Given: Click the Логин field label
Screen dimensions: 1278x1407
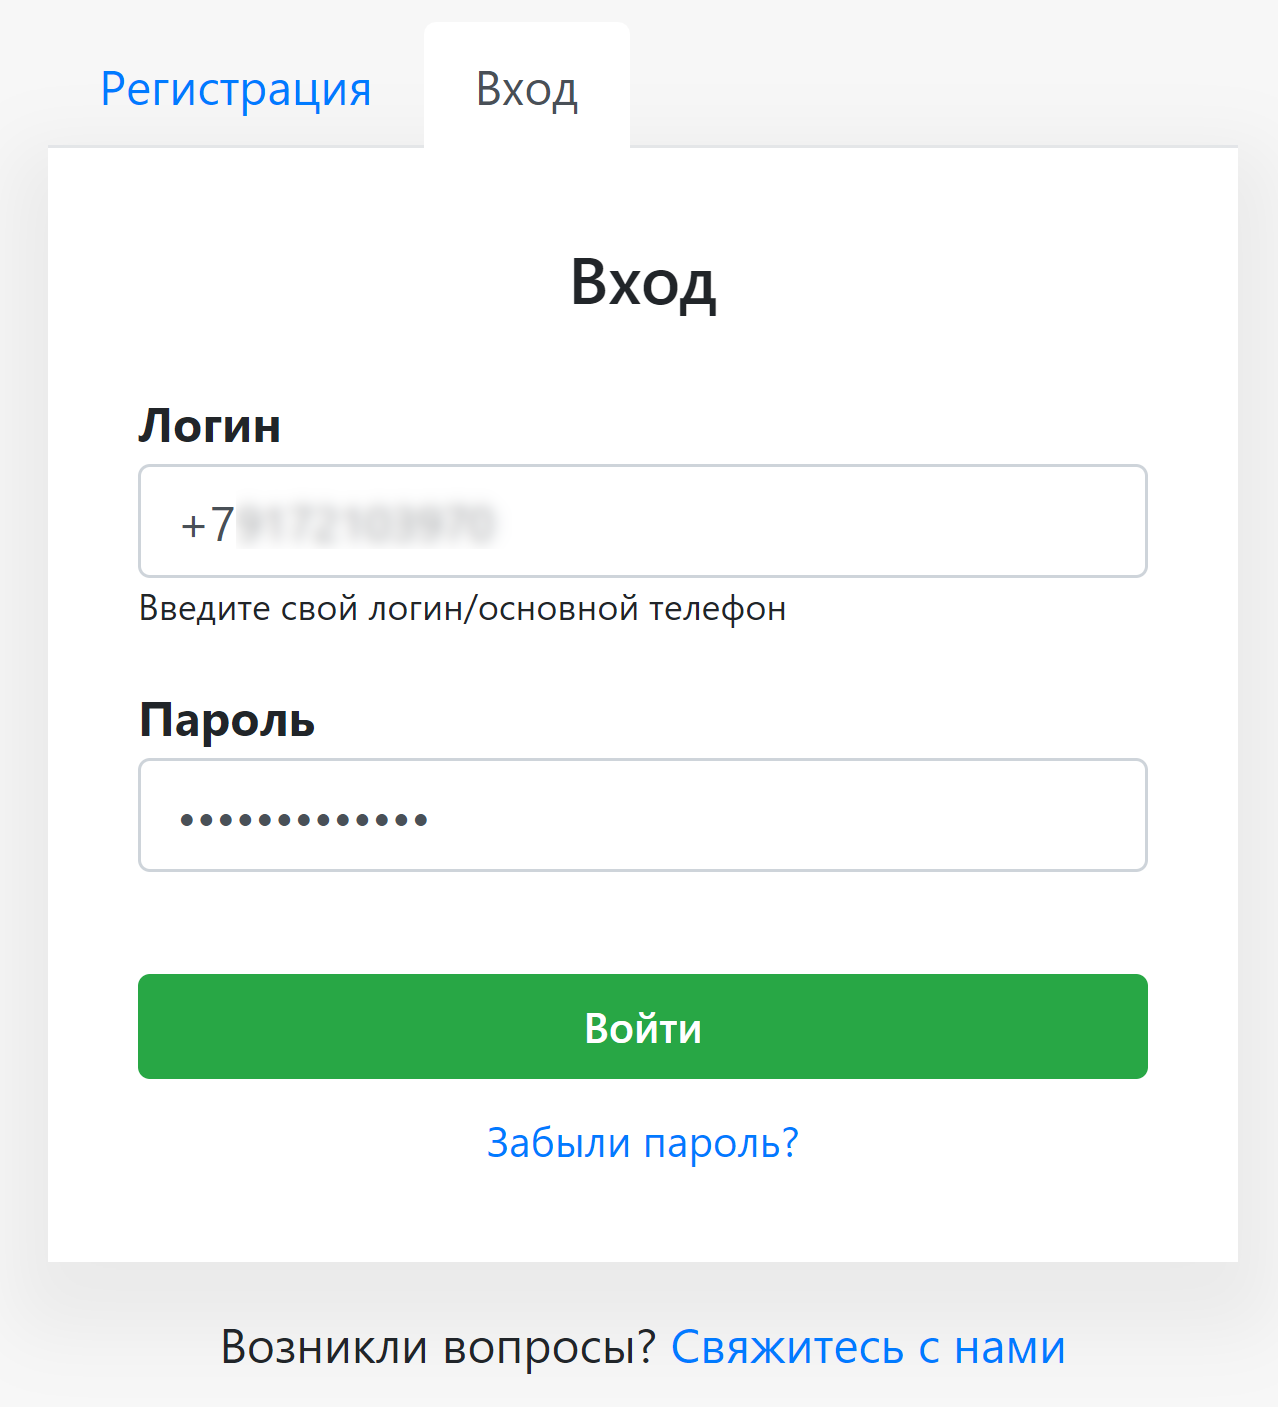Looking at the screenshot, I should (x=209, y=425).
